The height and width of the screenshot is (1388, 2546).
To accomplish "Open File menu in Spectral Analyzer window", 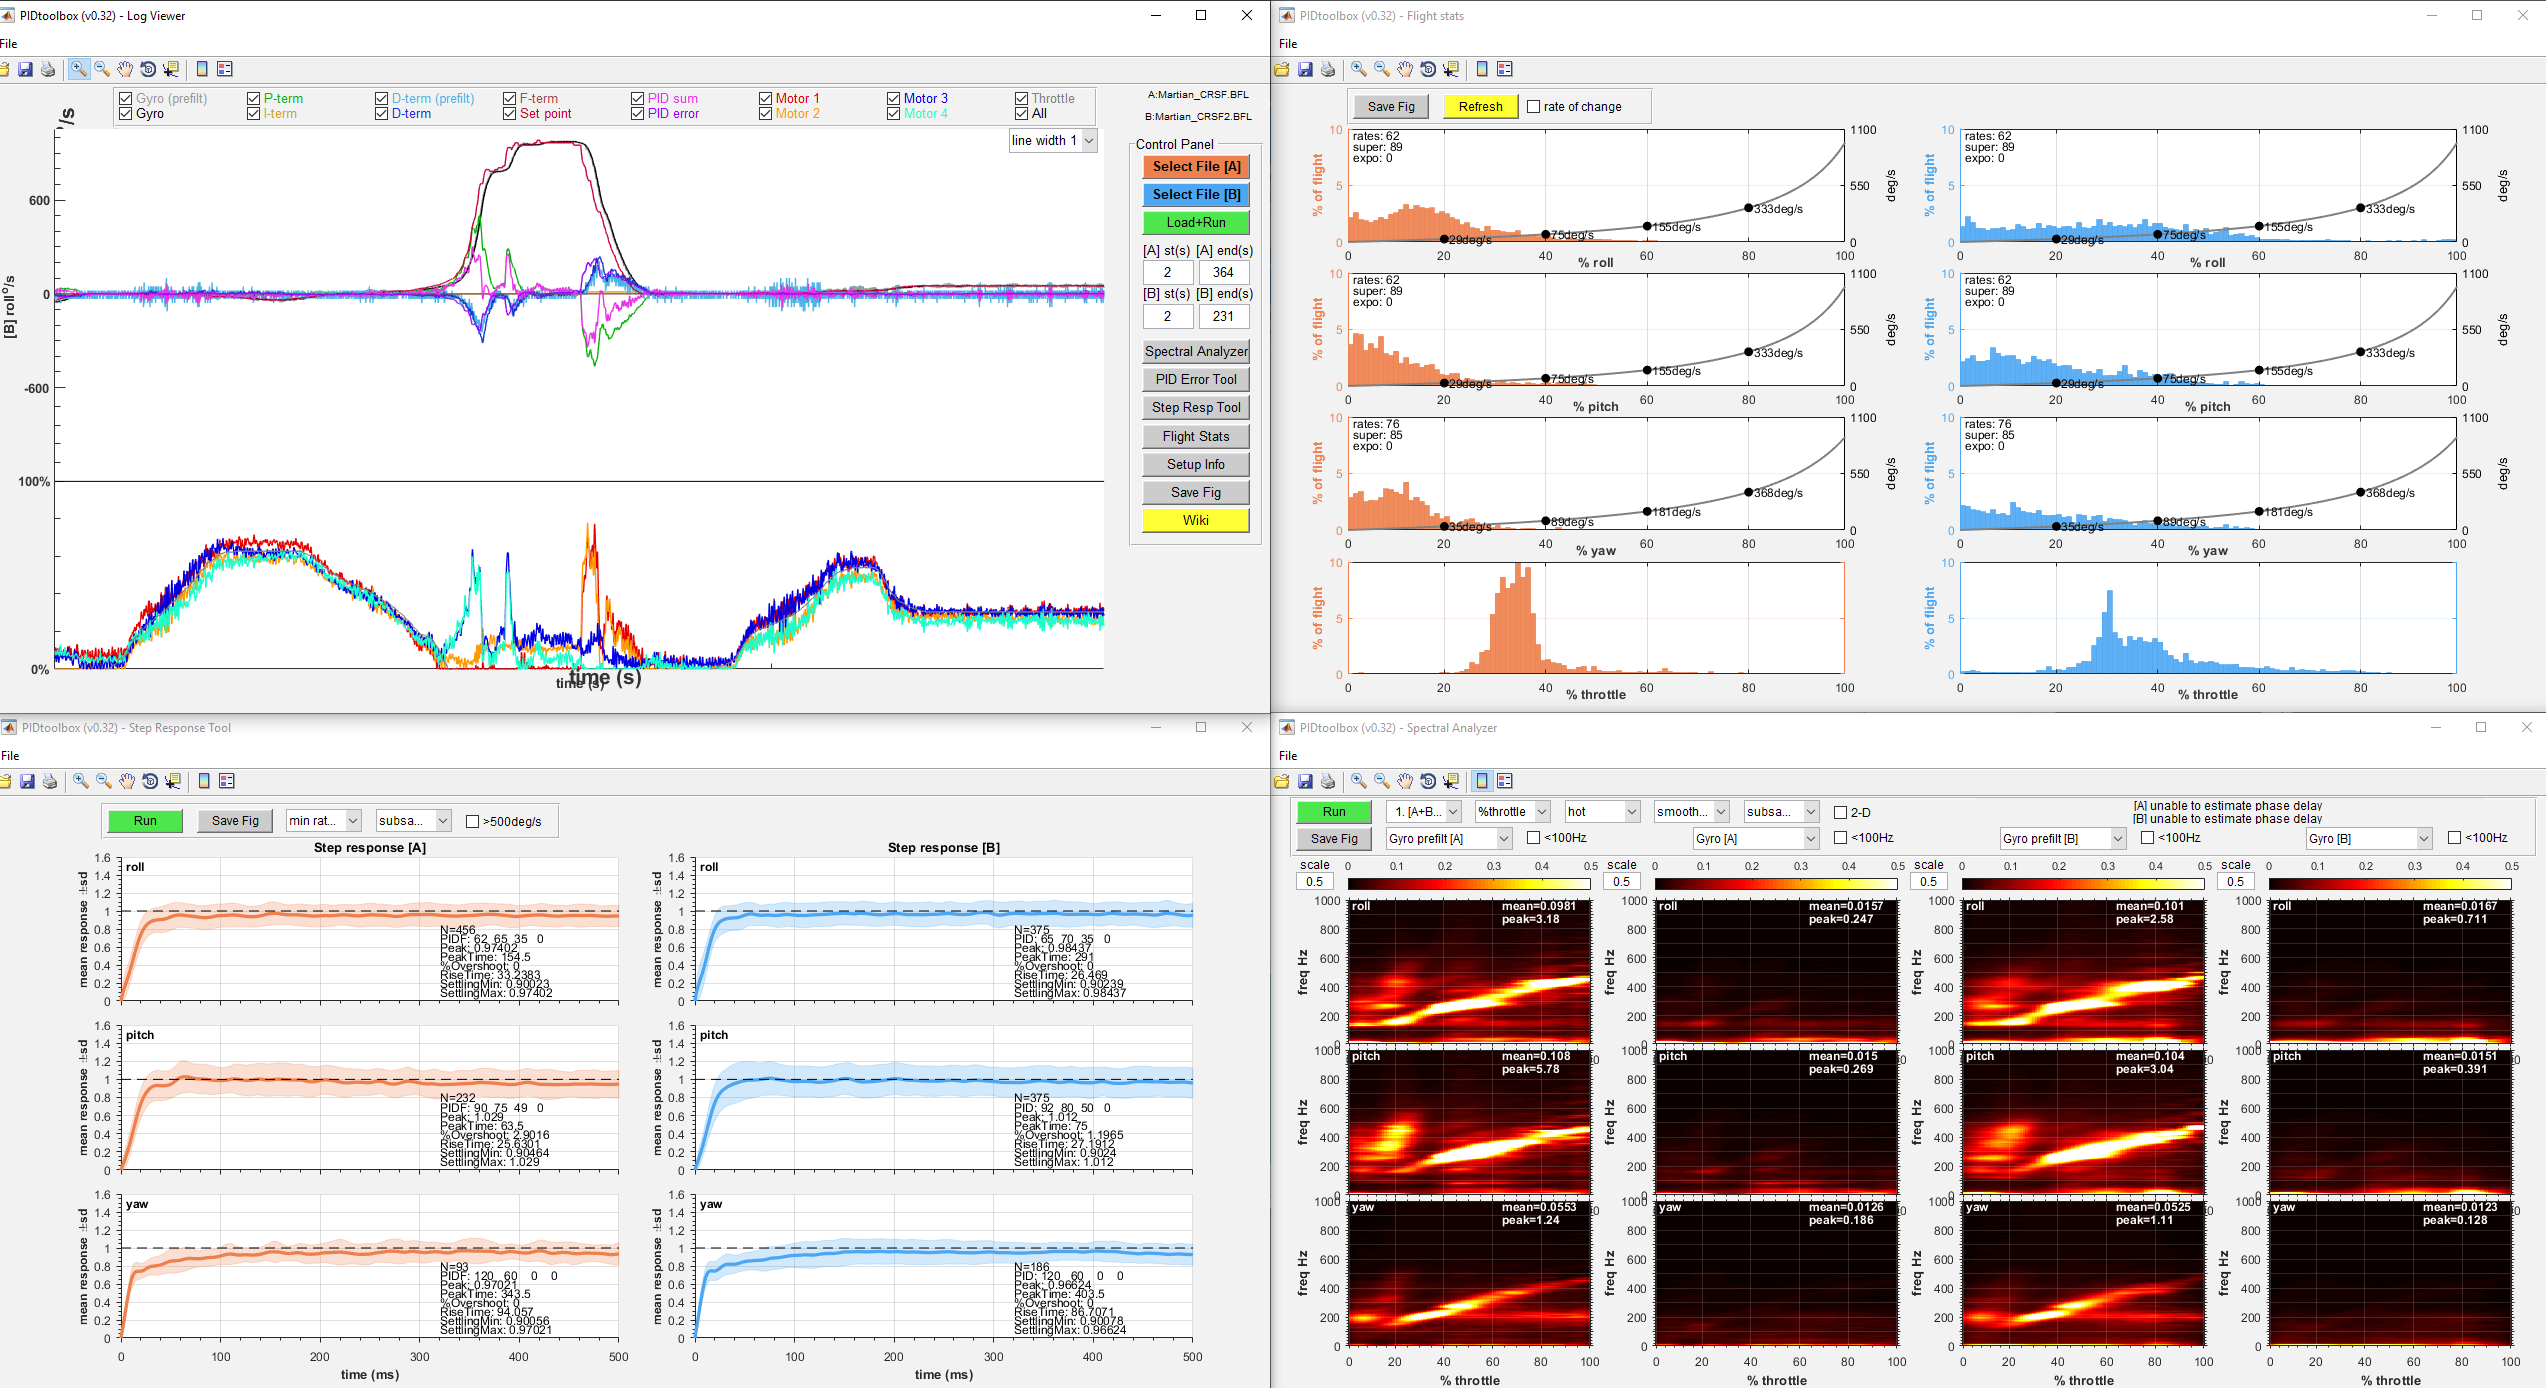I will (x=1288, y=755).
